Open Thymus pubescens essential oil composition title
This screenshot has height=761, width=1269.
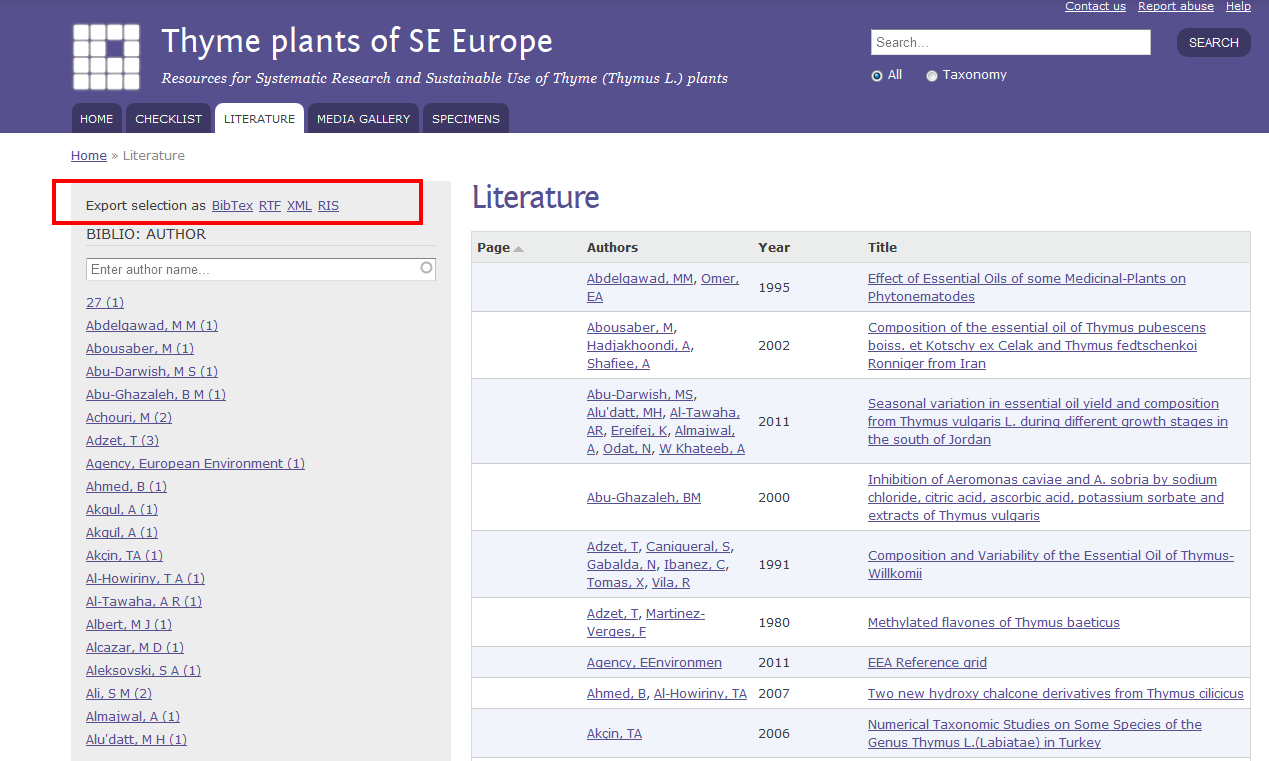[1037, 345]
